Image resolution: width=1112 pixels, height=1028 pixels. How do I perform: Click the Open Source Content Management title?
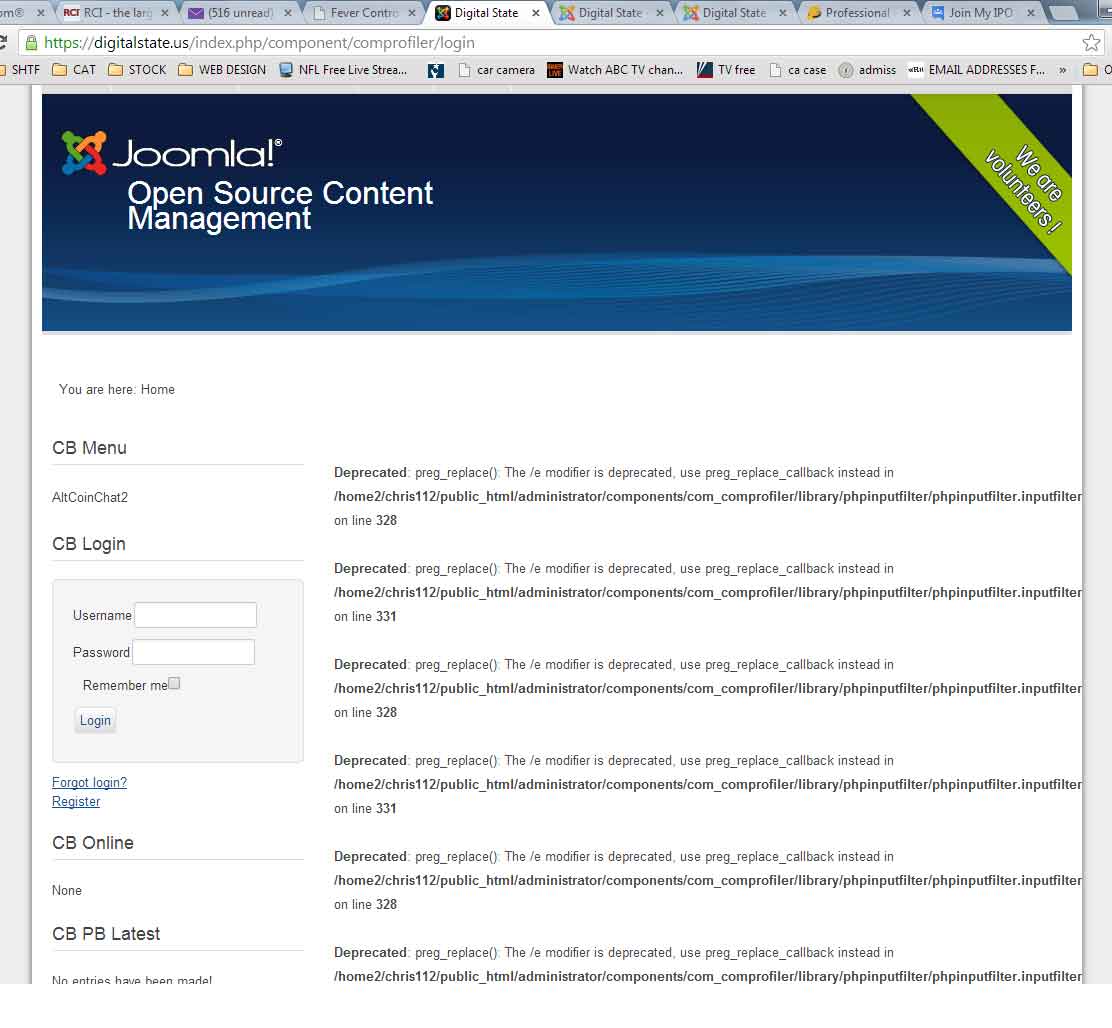click(x=280, y=205)
